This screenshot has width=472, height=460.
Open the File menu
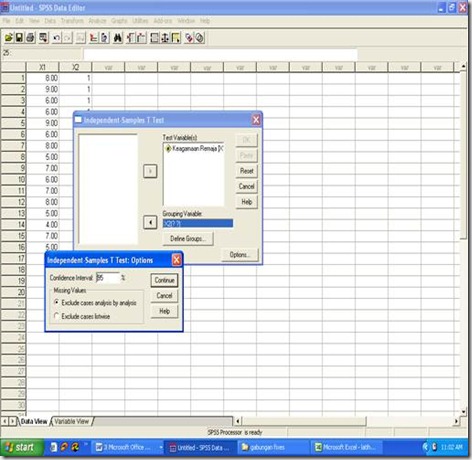(6, 21)
